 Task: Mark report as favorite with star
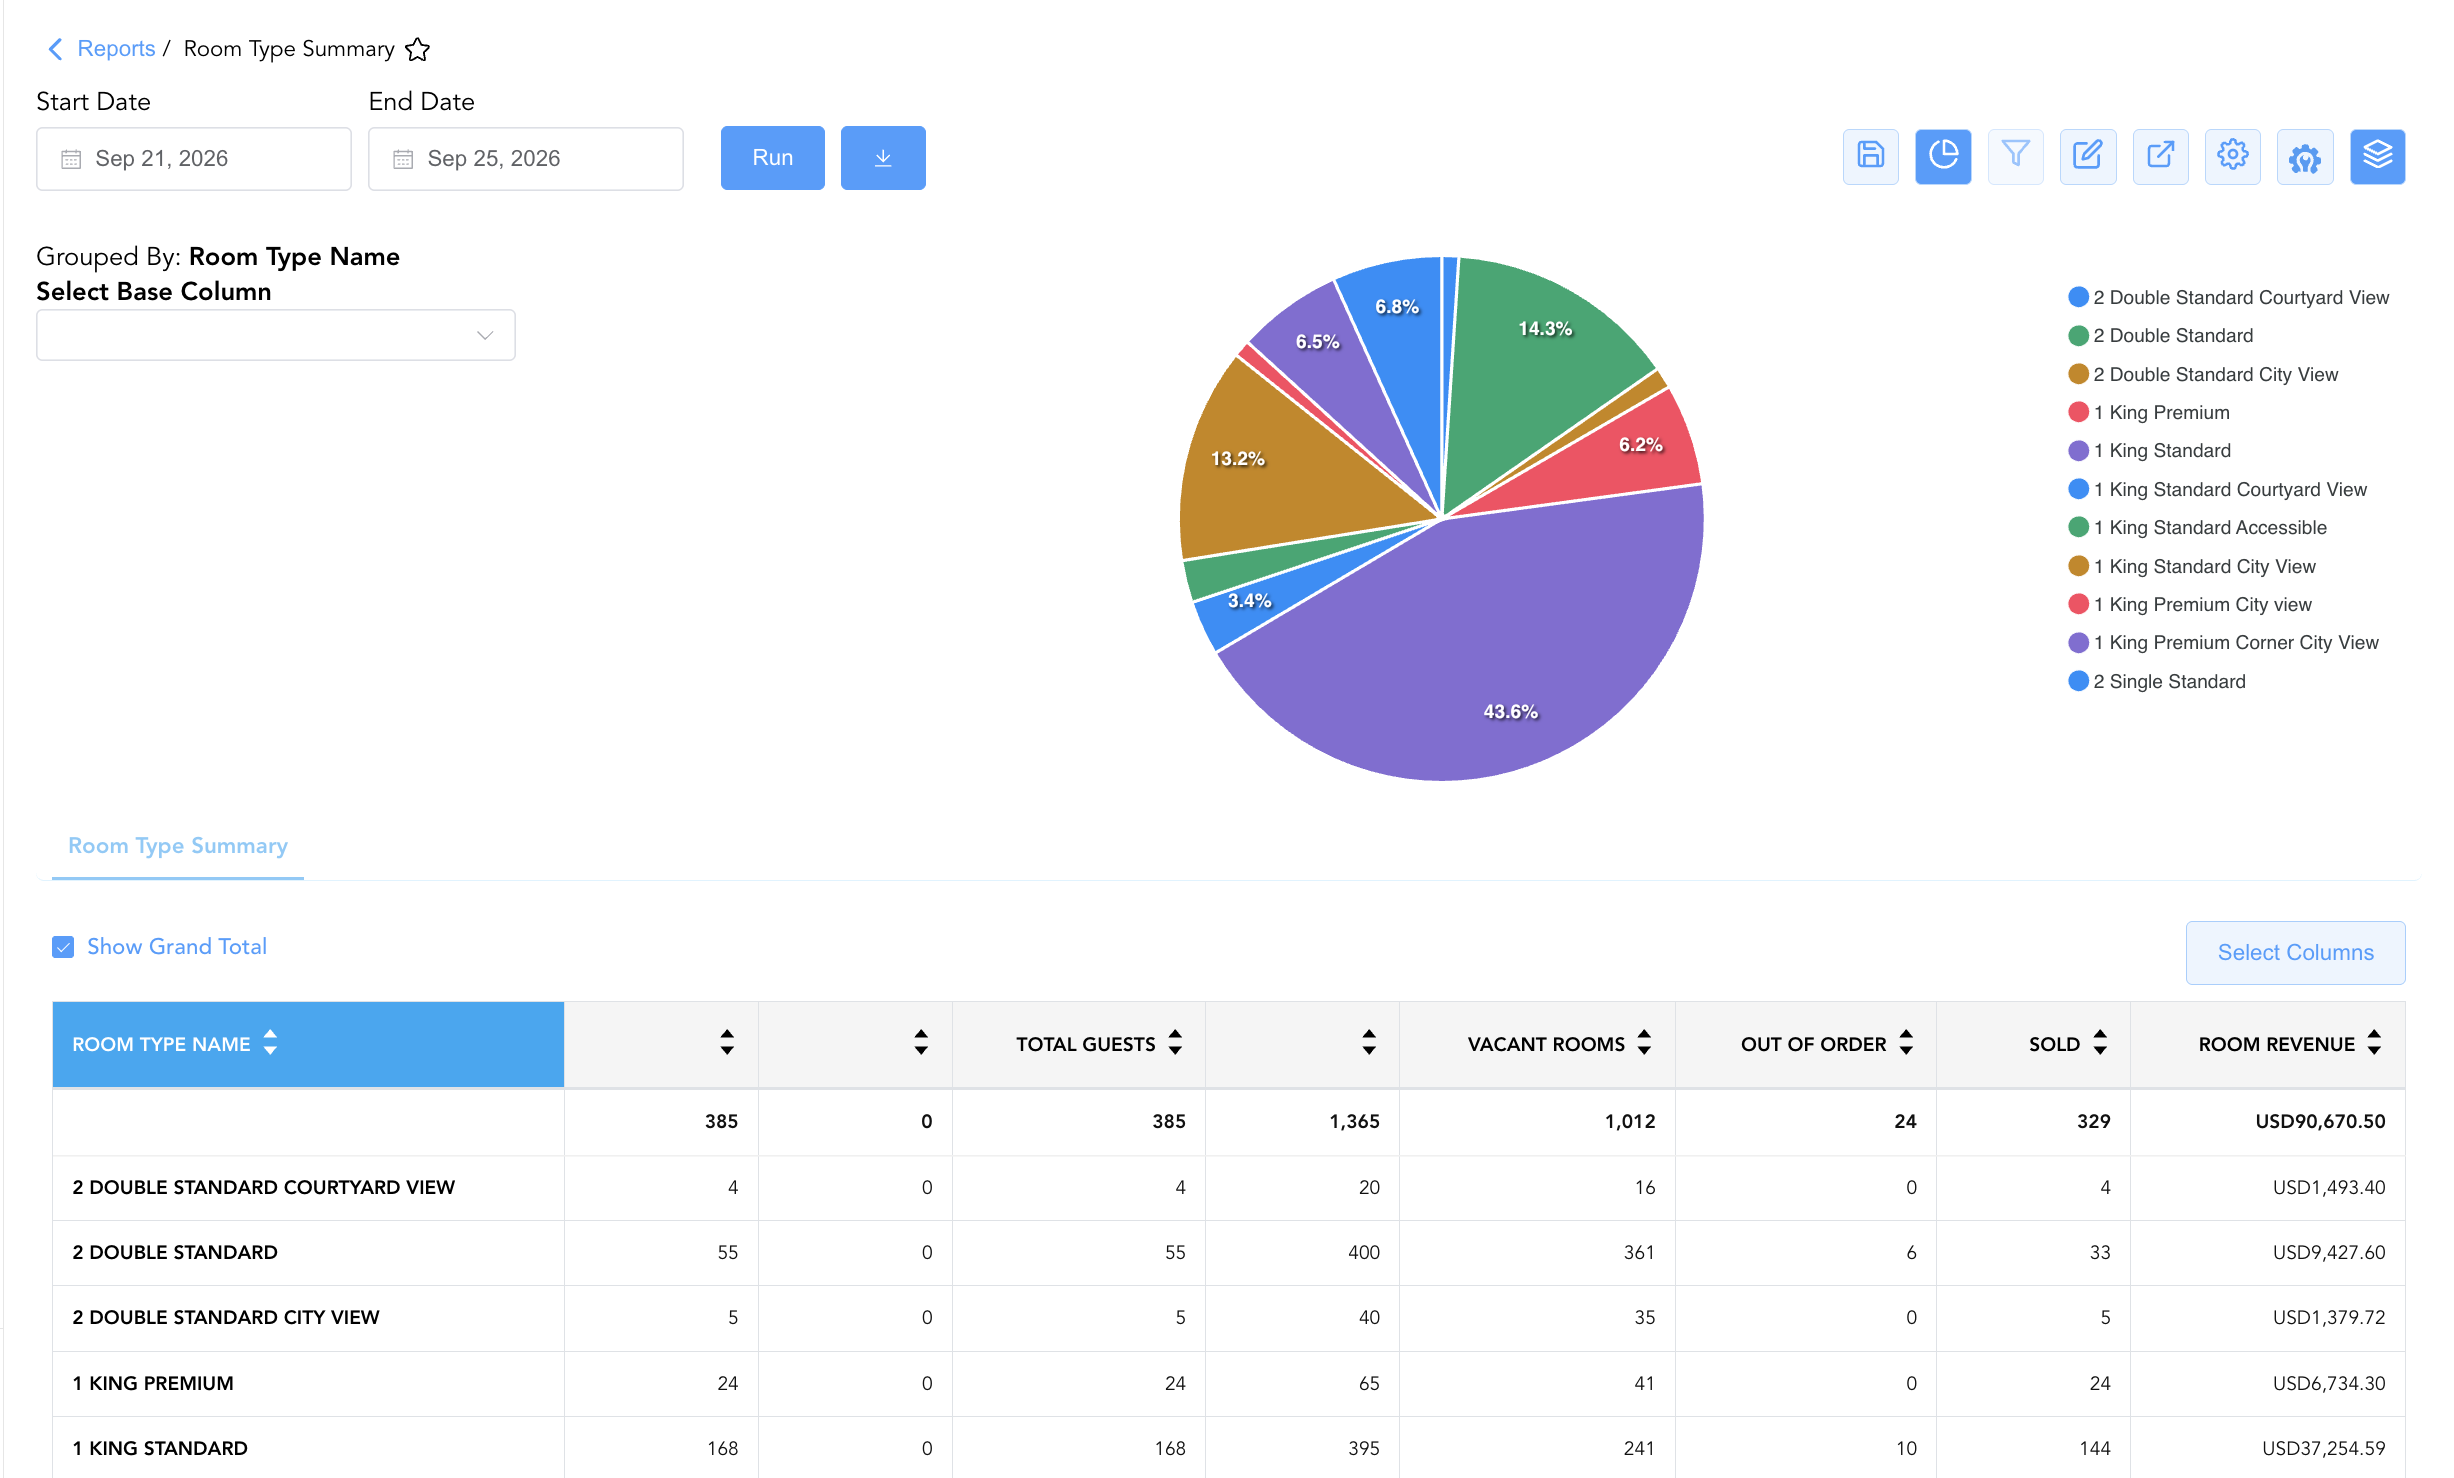[x=418, y=49]
